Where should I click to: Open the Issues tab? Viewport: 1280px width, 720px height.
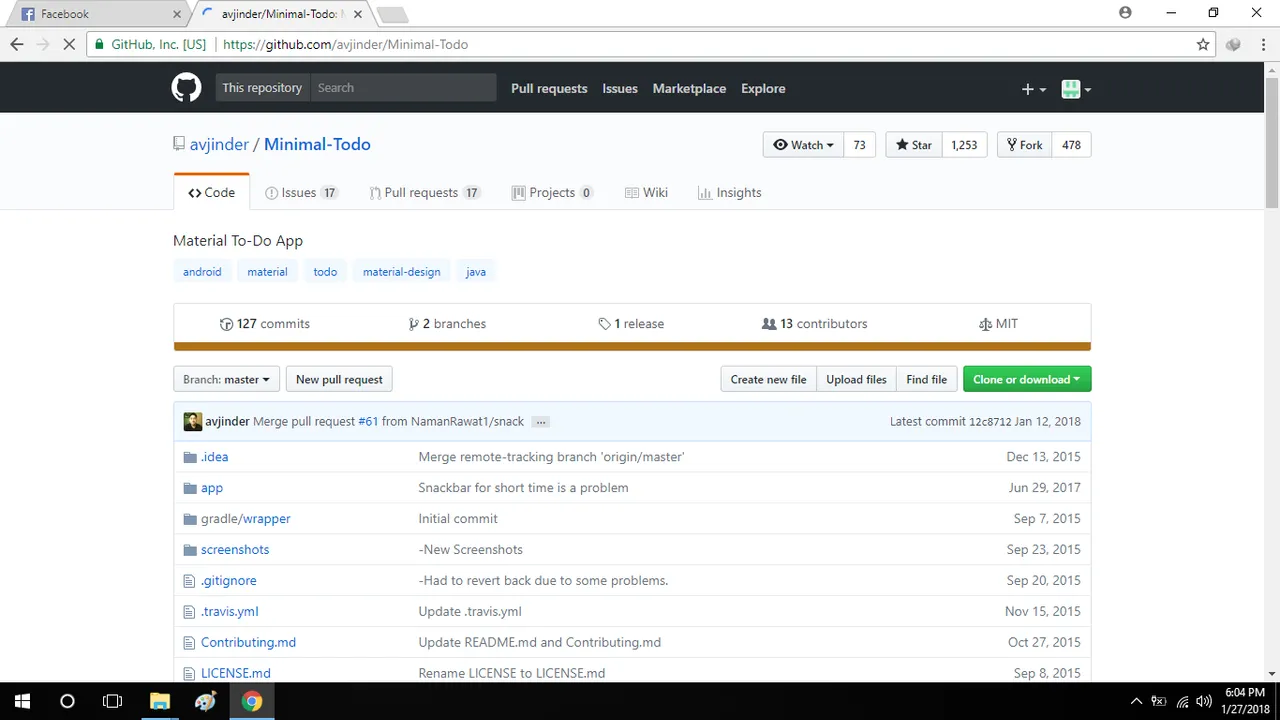tap(301, 193)
